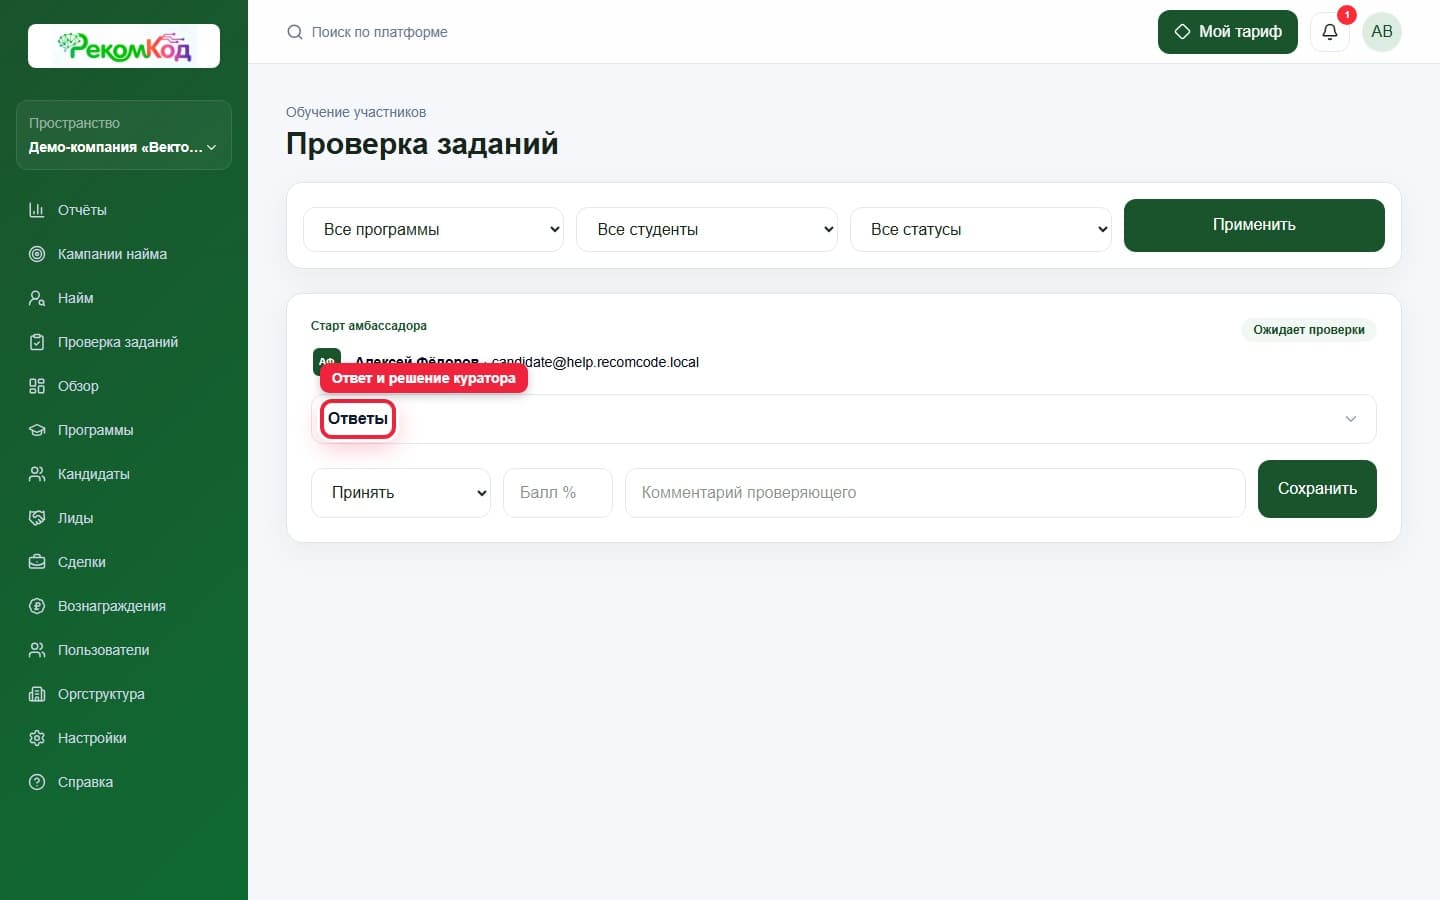Click the Применить button

[x=1254, y=225]
